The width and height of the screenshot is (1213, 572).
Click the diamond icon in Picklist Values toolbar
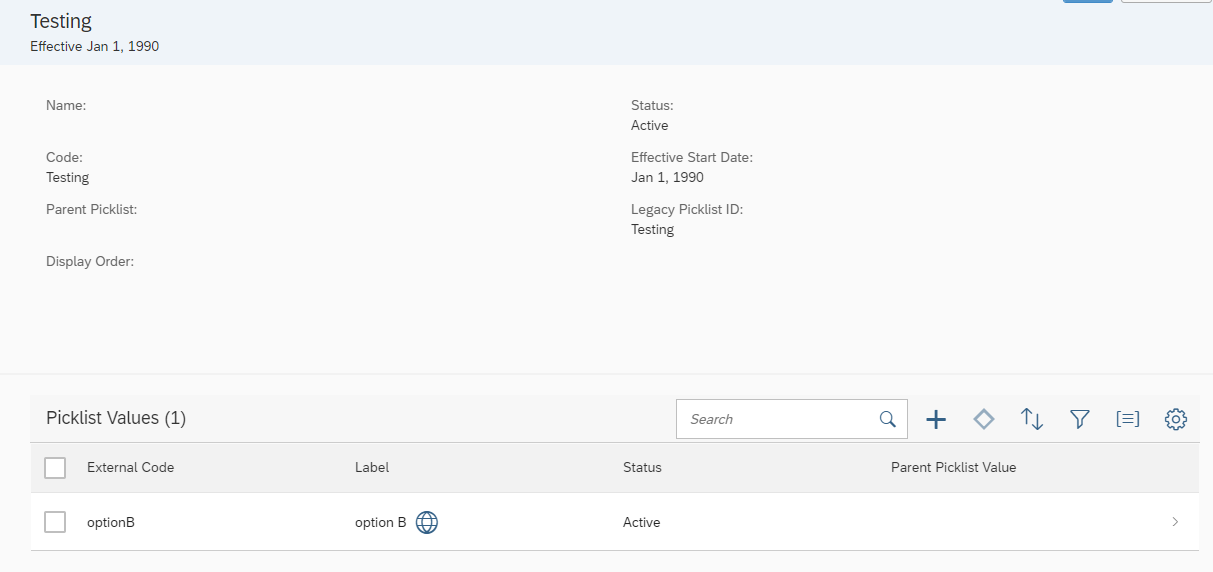(x=984, y=420)
